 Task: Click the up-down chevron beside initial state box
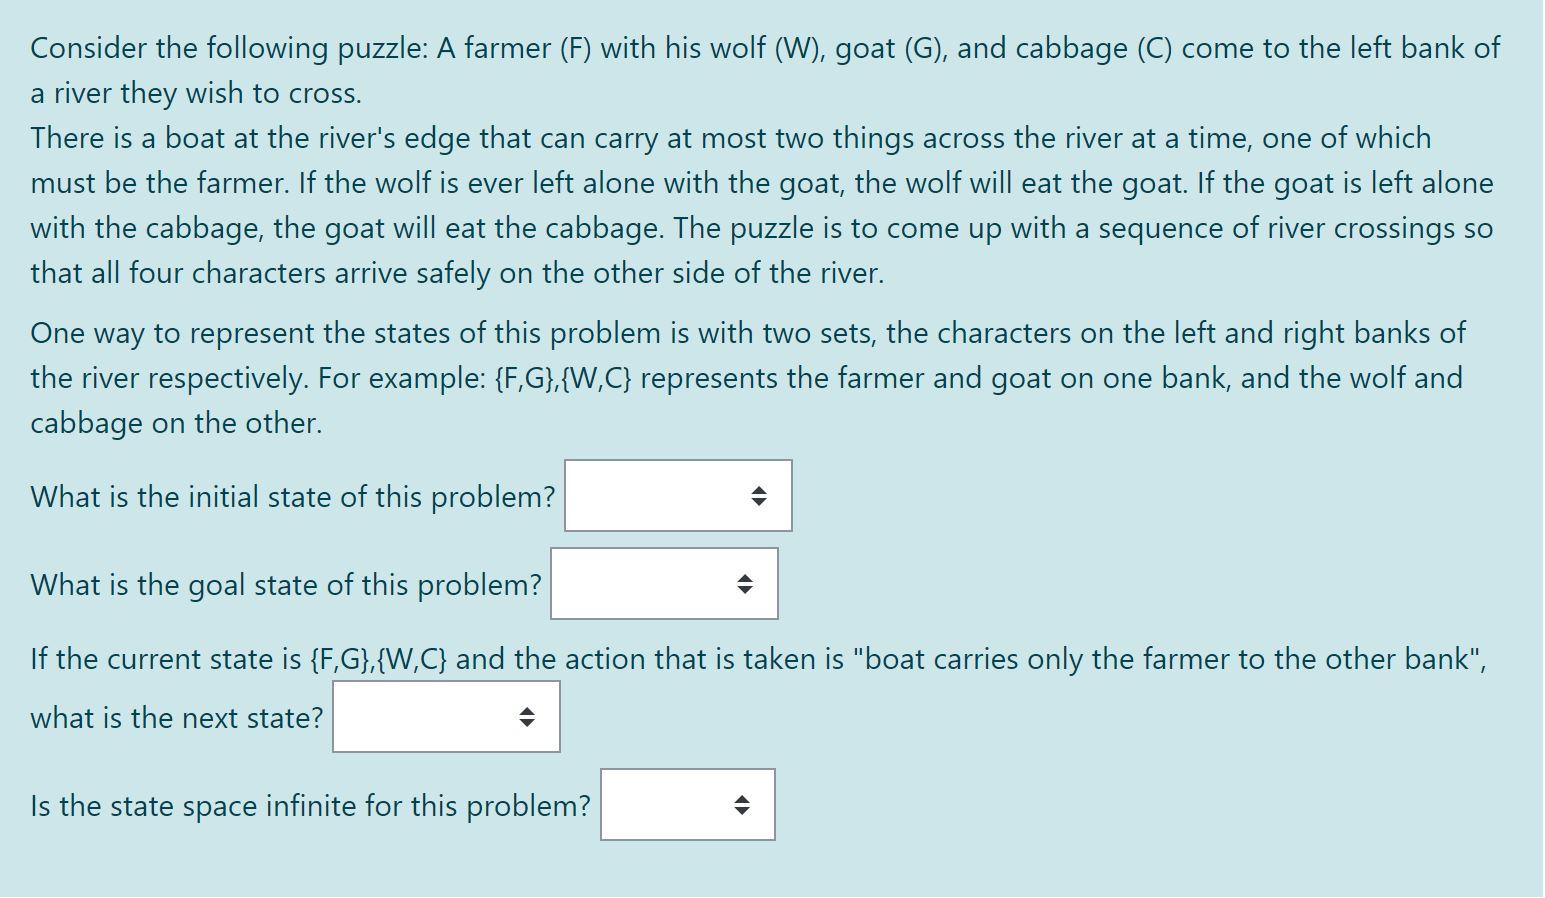pos(760,495)
